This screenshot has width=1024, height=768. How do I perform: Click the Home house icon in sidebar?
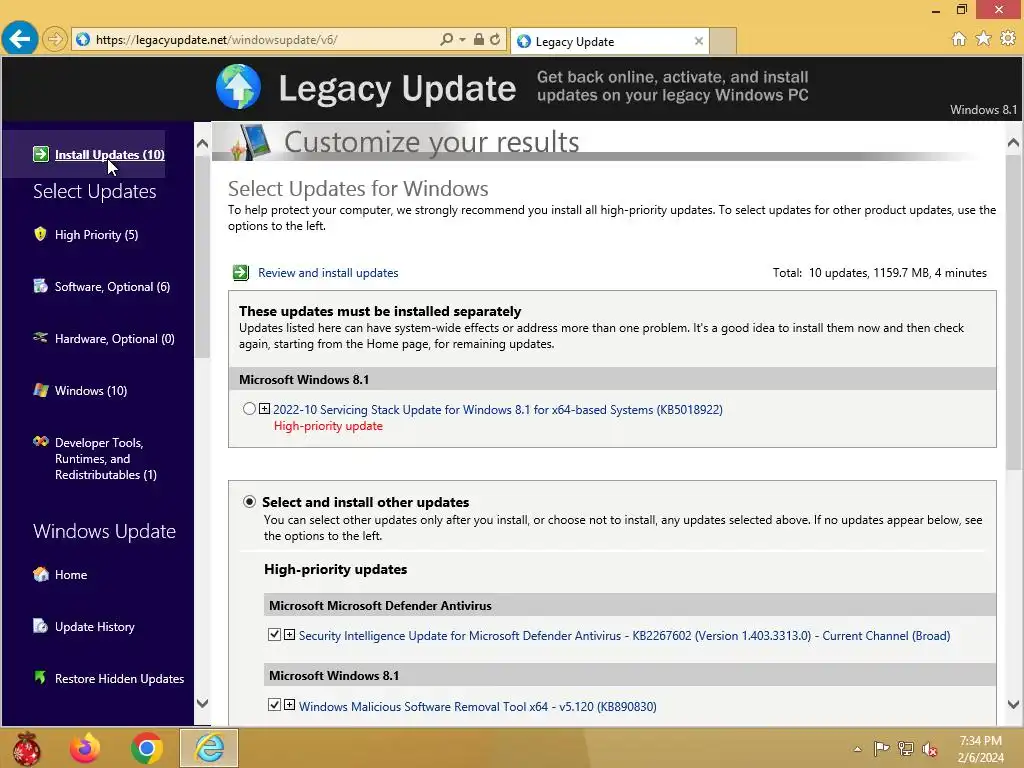tap(40, 574)
